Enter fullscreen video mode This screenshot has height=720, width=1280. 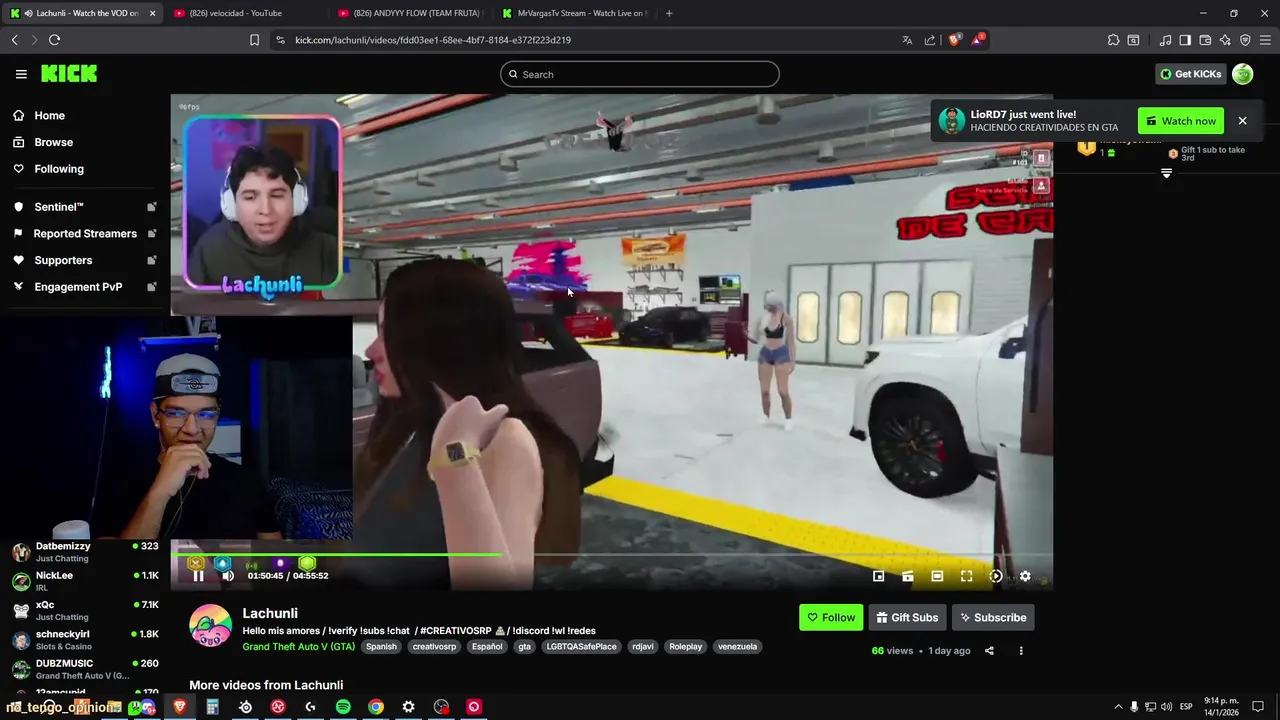pos(966,576)
